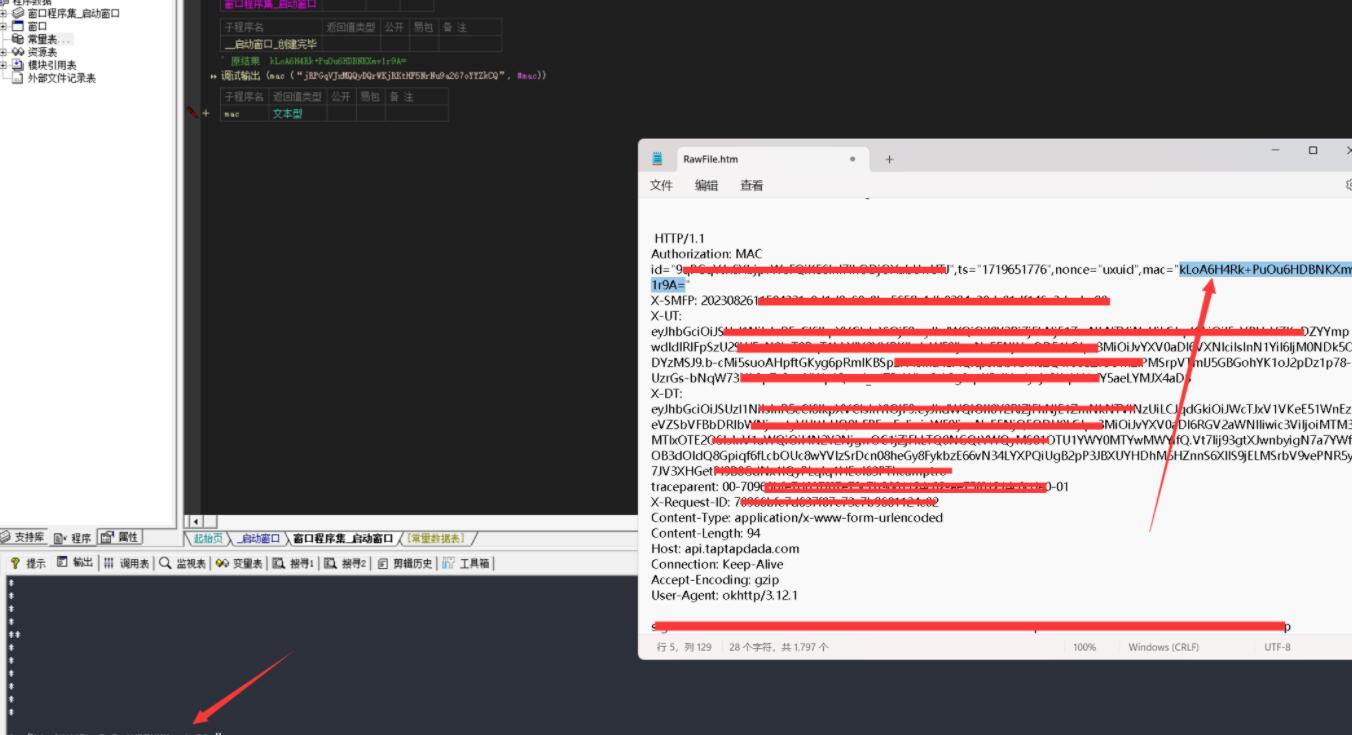The height and width of the screenshot is (735, 1352).
Task: Click the 常量表 icon in the tree
Action: point(18,39)
